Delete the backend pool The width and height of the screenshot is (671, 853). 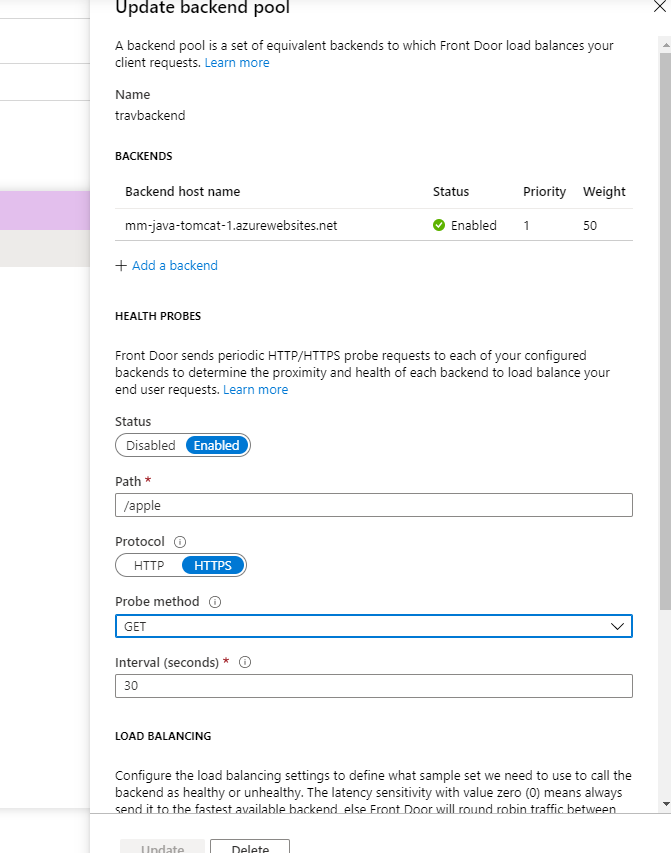(x=250, y=847)
